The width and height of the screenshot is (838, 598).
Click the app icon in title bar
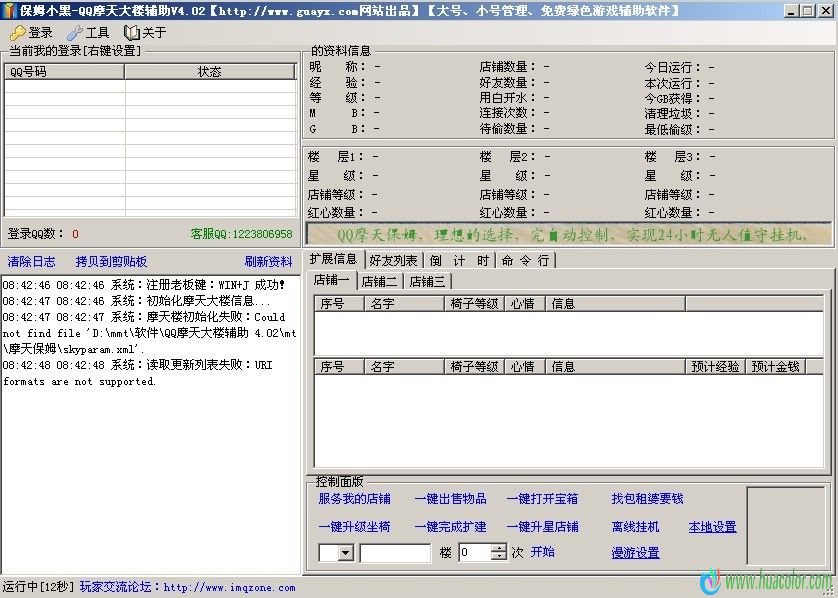9,10
